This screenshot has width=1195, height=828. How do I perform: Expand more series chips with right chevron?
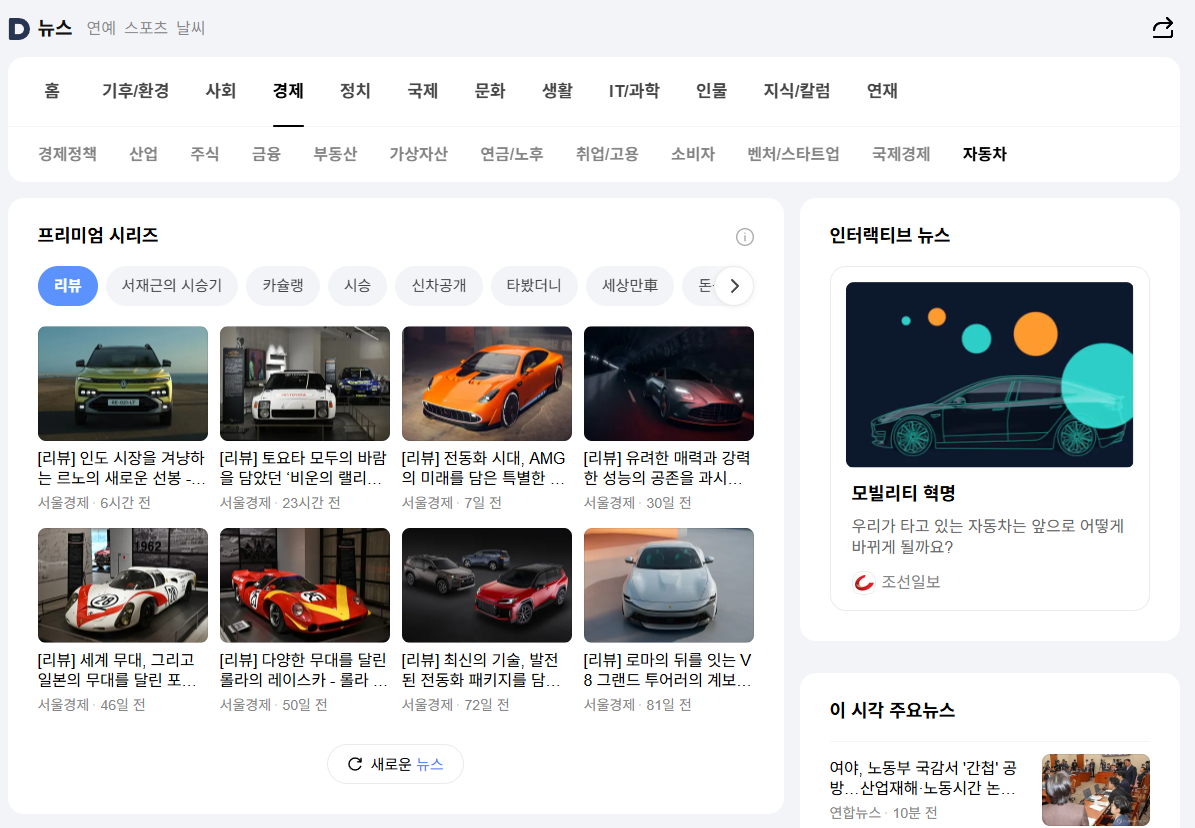(734, 286)
